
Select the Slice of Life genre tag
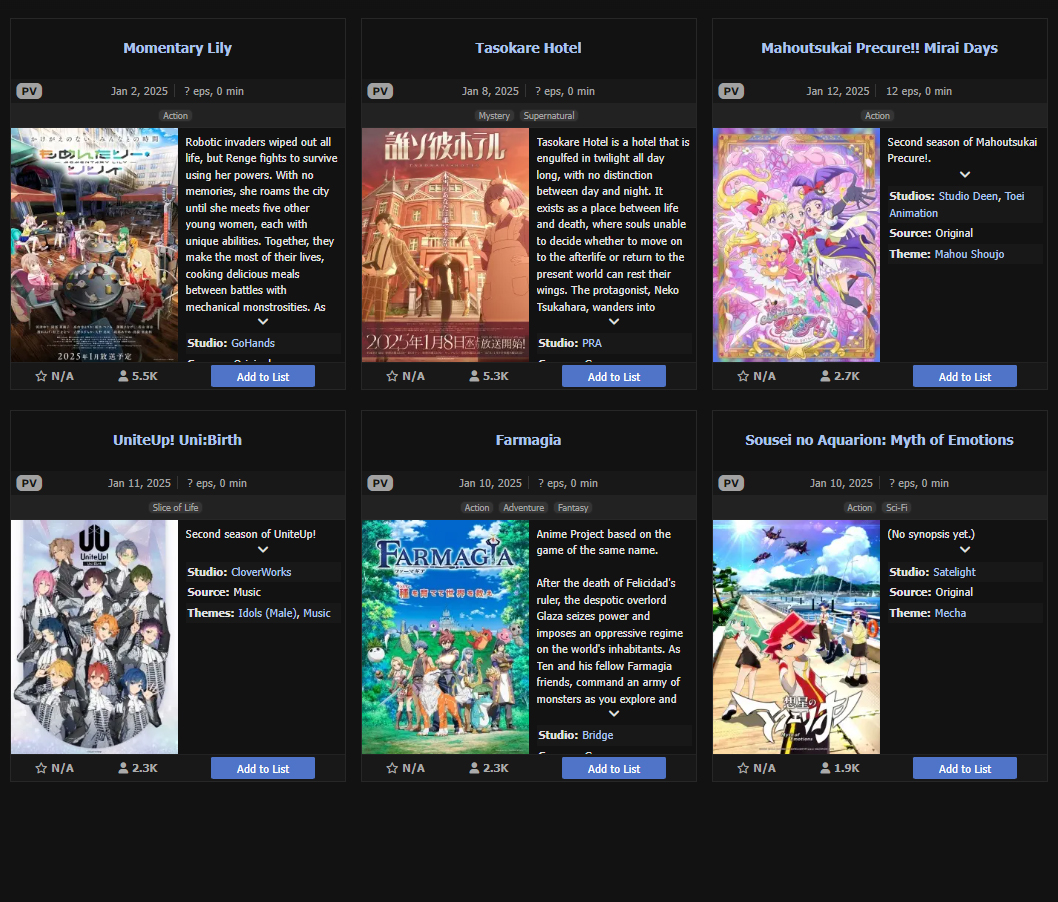click(x=175, y=508)
